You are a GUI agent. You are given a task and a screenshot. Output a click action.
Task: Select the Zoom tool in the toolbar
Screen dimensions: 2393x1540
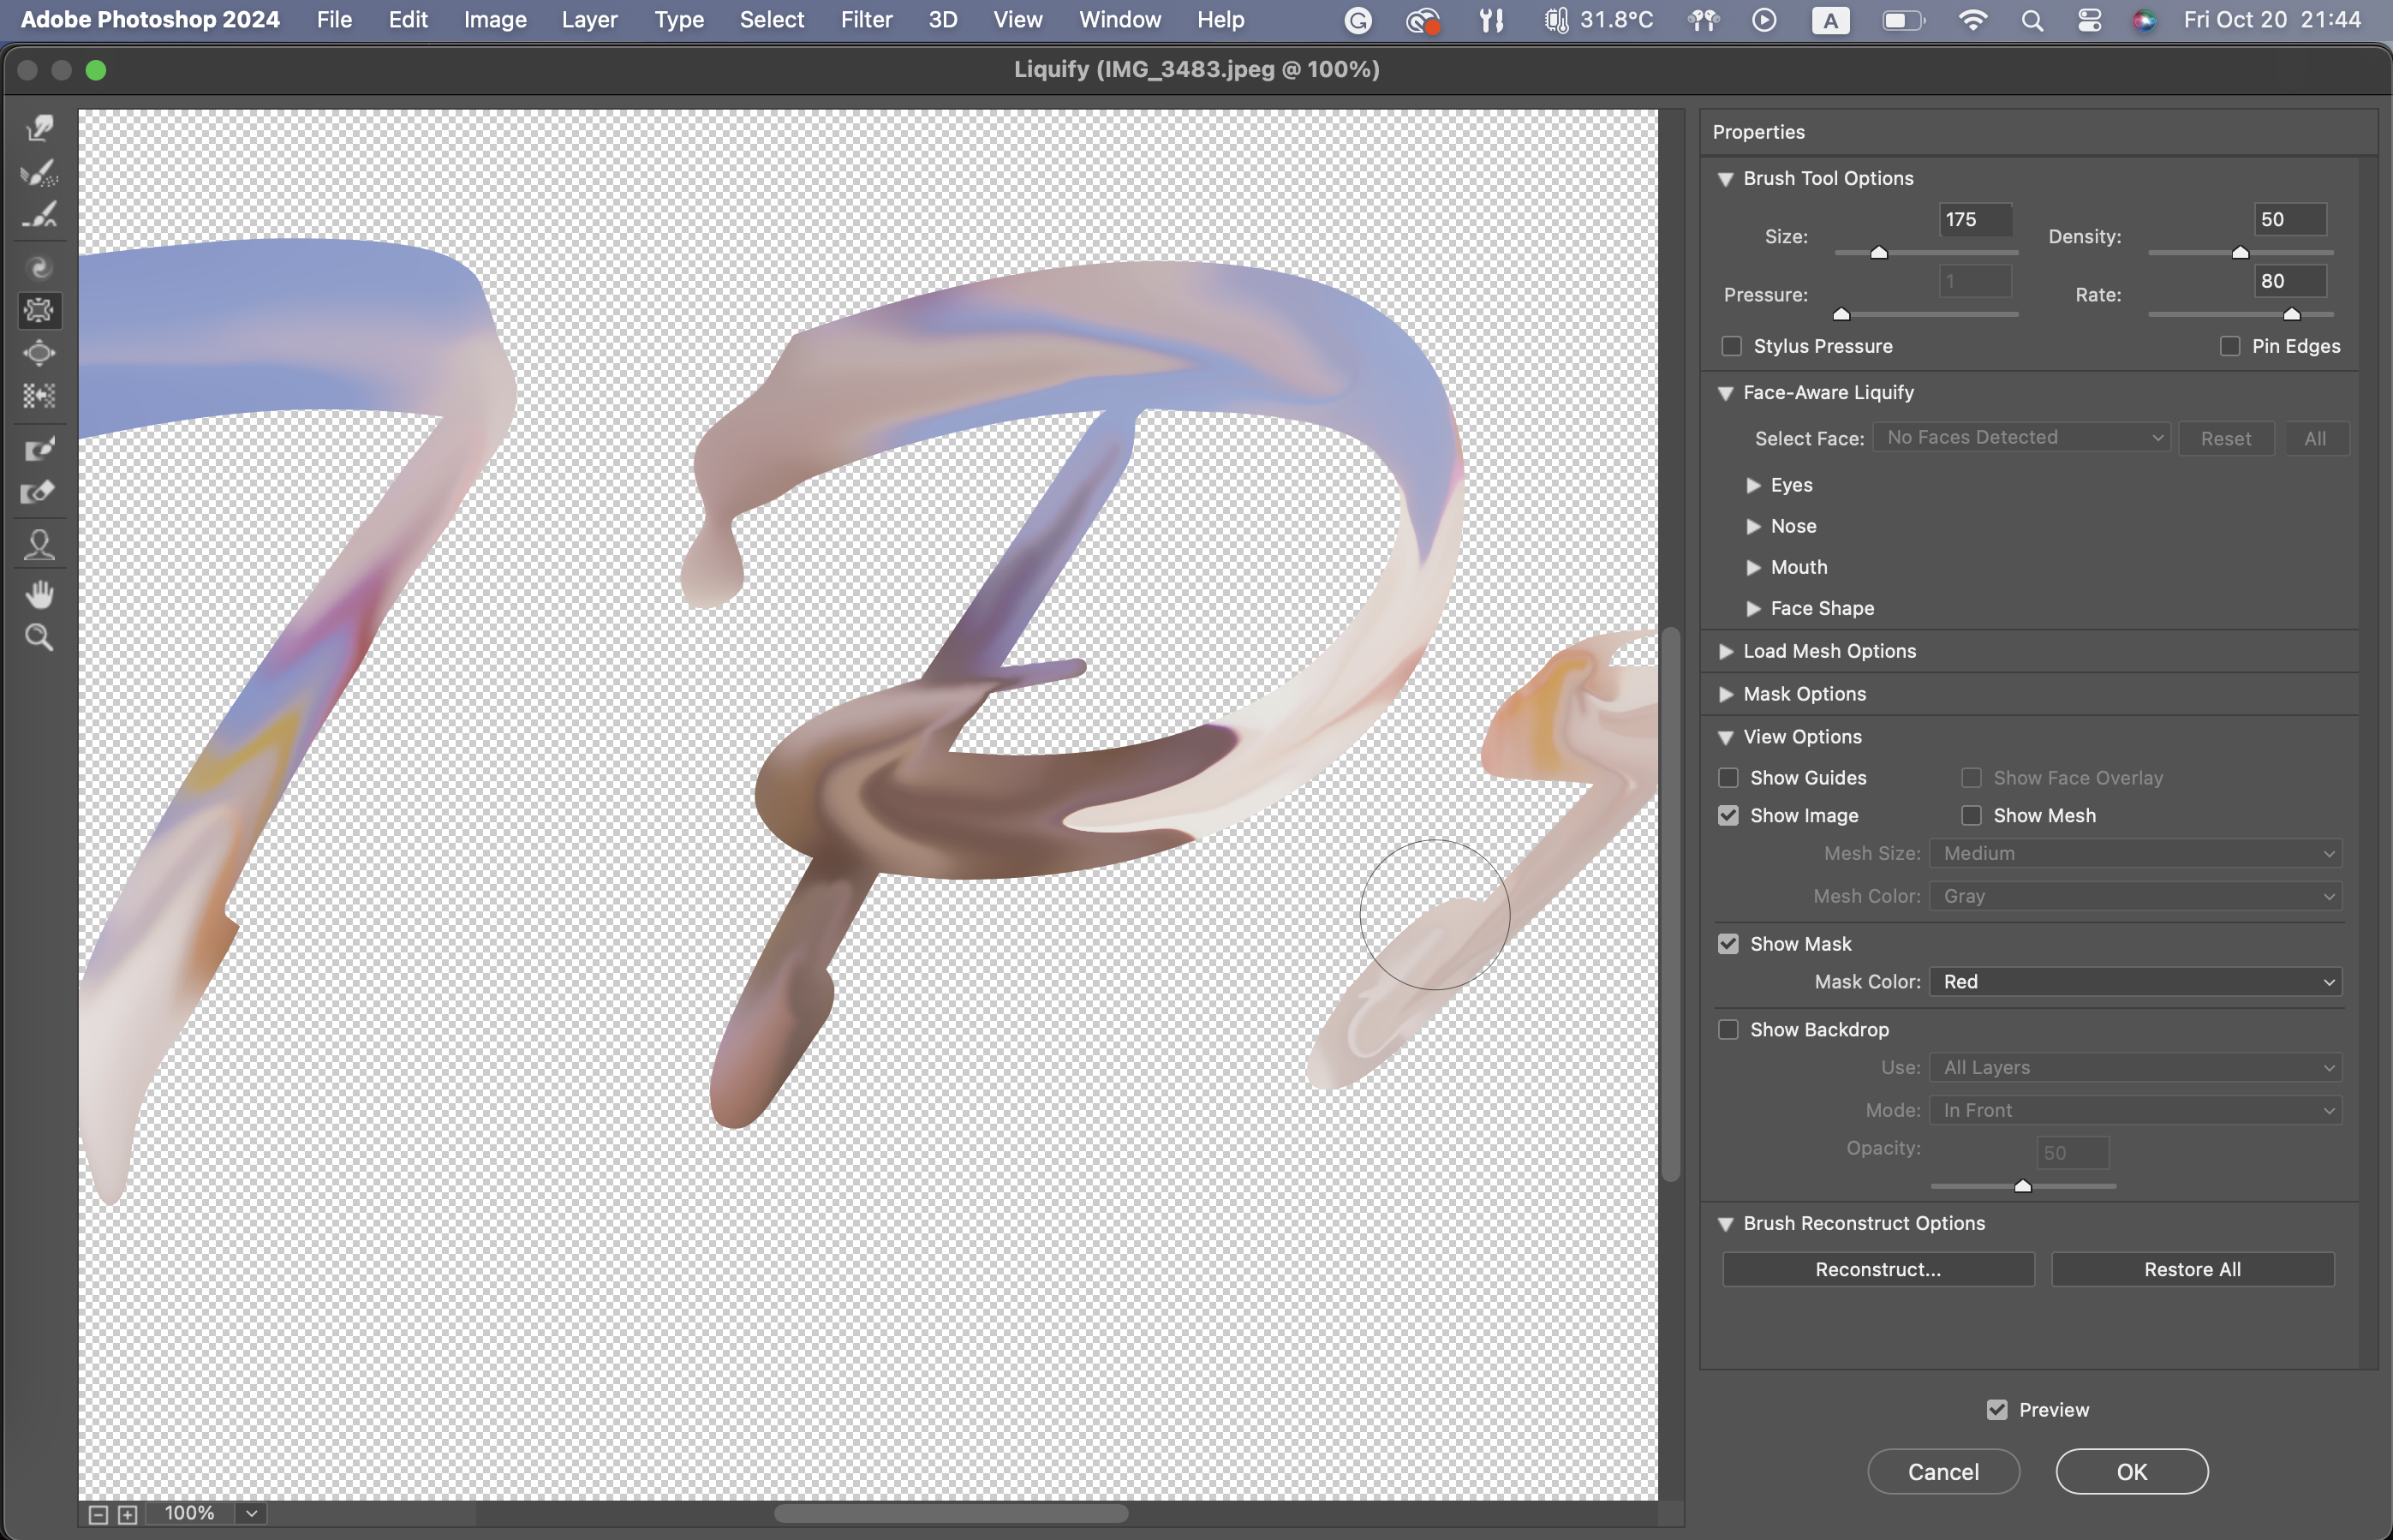[40, 638]
